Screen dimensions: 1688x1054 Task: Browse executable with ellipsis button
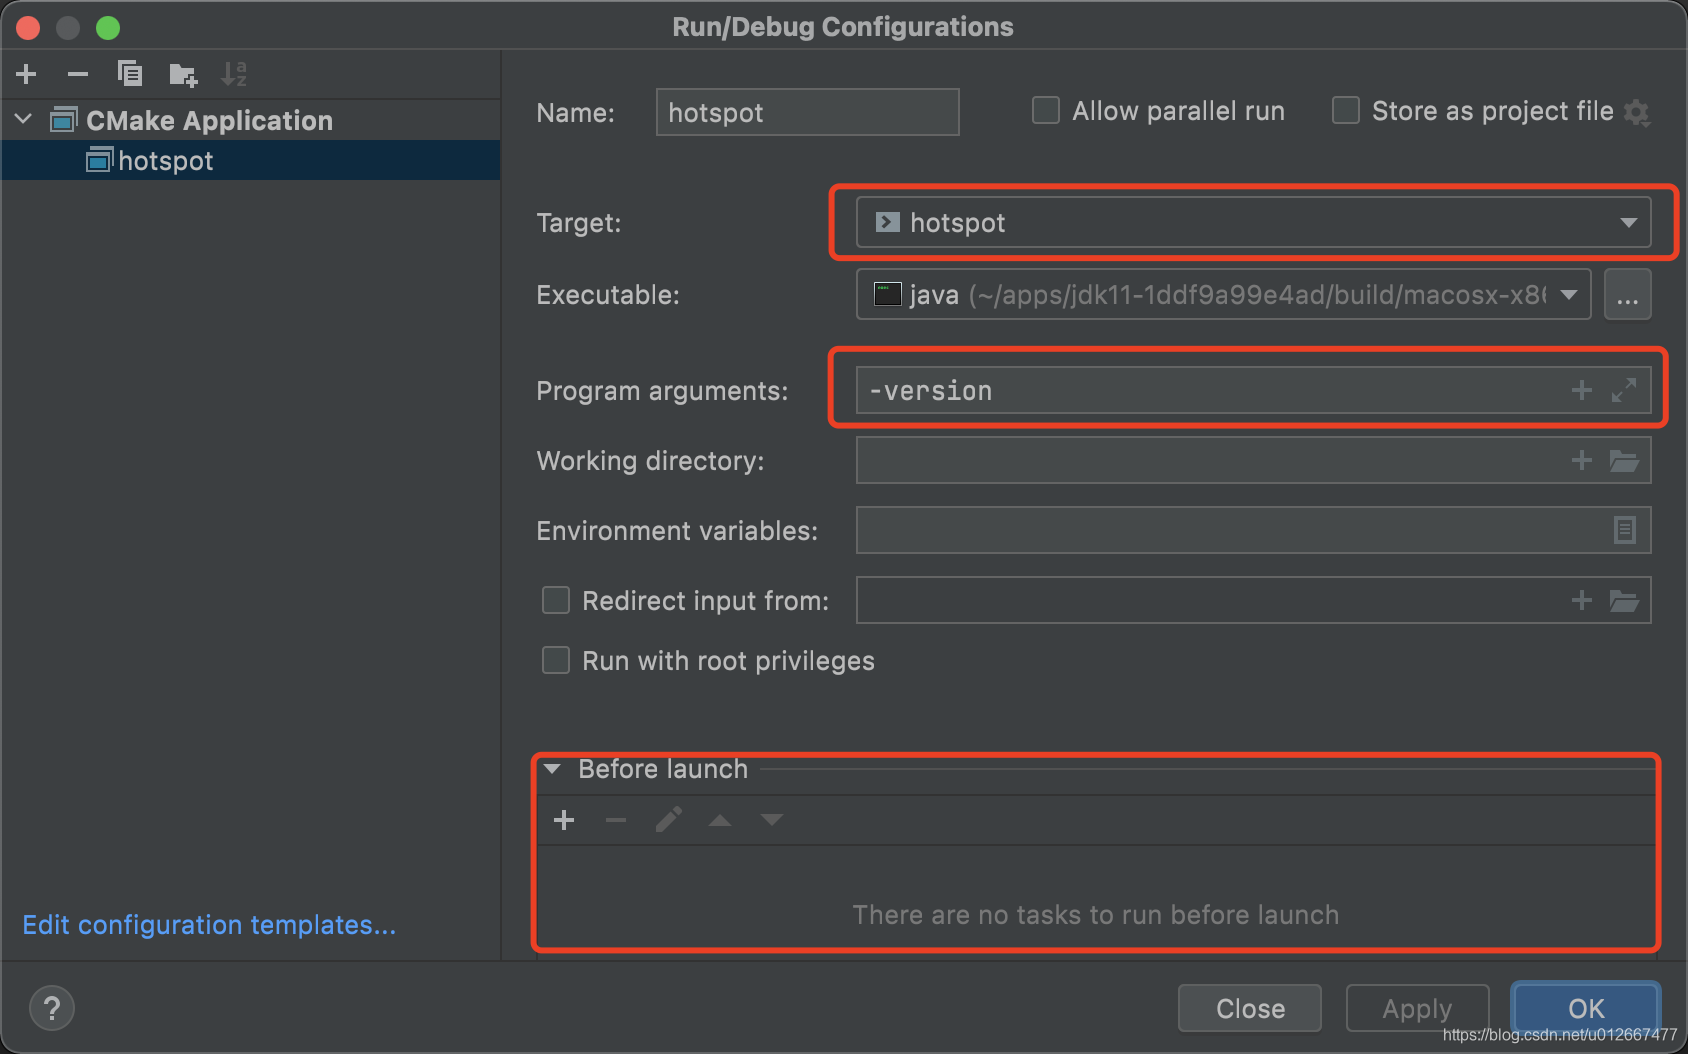[1628, 295]
